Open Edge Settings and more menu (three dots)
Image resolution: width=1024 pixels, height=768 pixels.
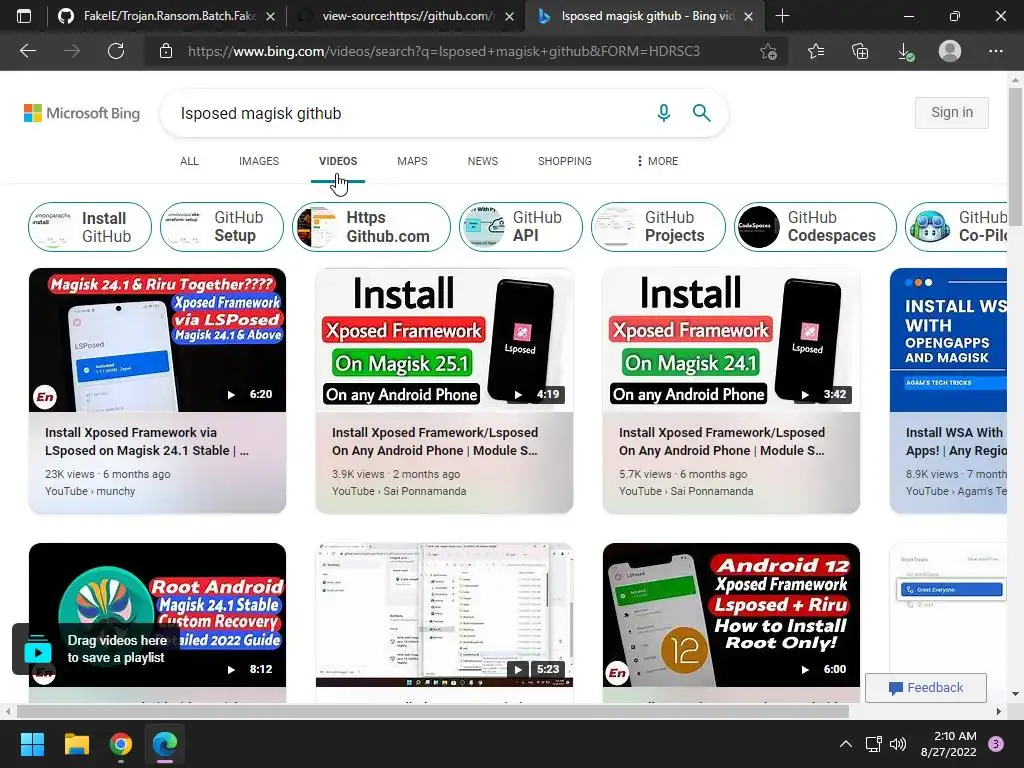(x=995, y=51)
